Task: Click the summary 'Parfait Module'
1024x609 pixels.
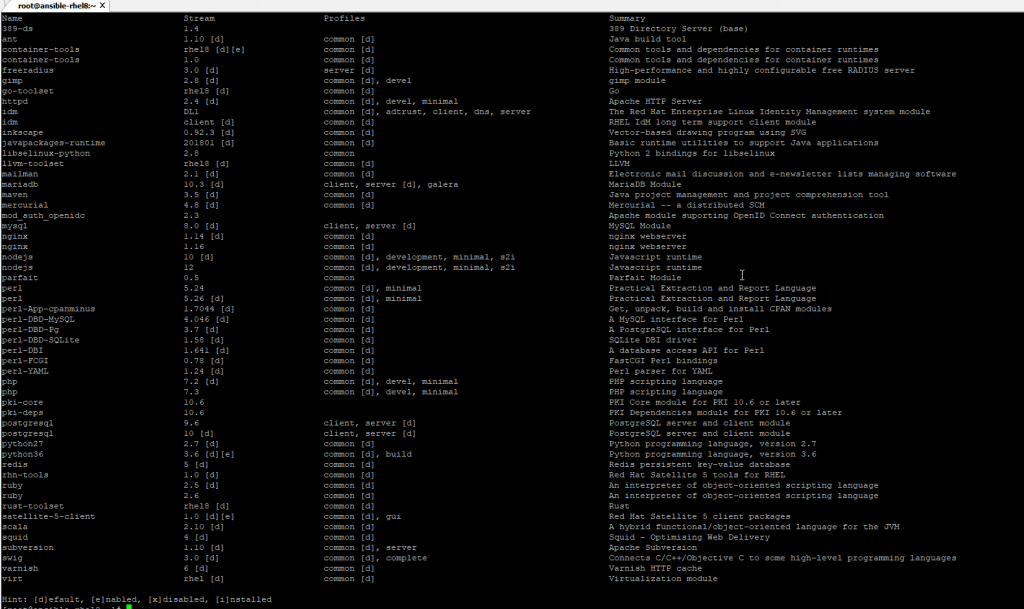Action: point(645,278)
